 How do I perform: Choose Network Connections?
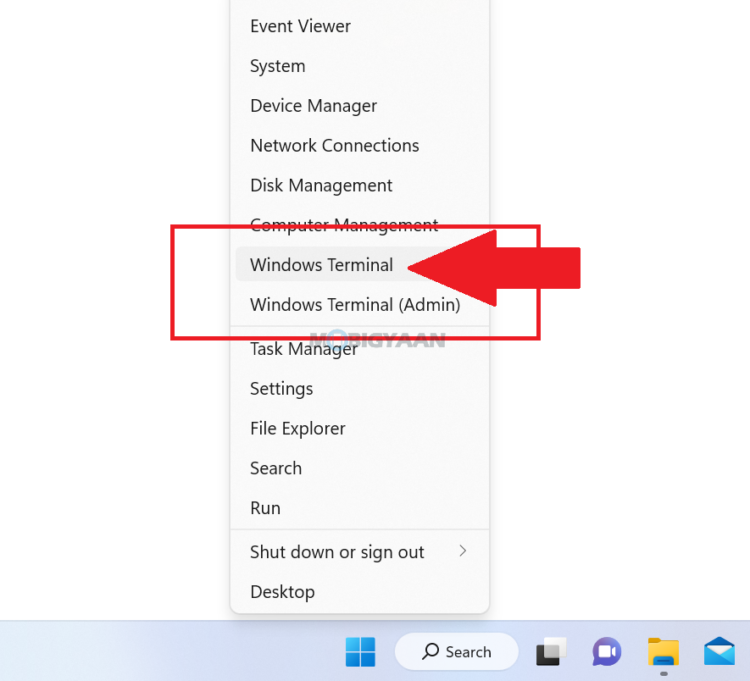tap(360, 145)
